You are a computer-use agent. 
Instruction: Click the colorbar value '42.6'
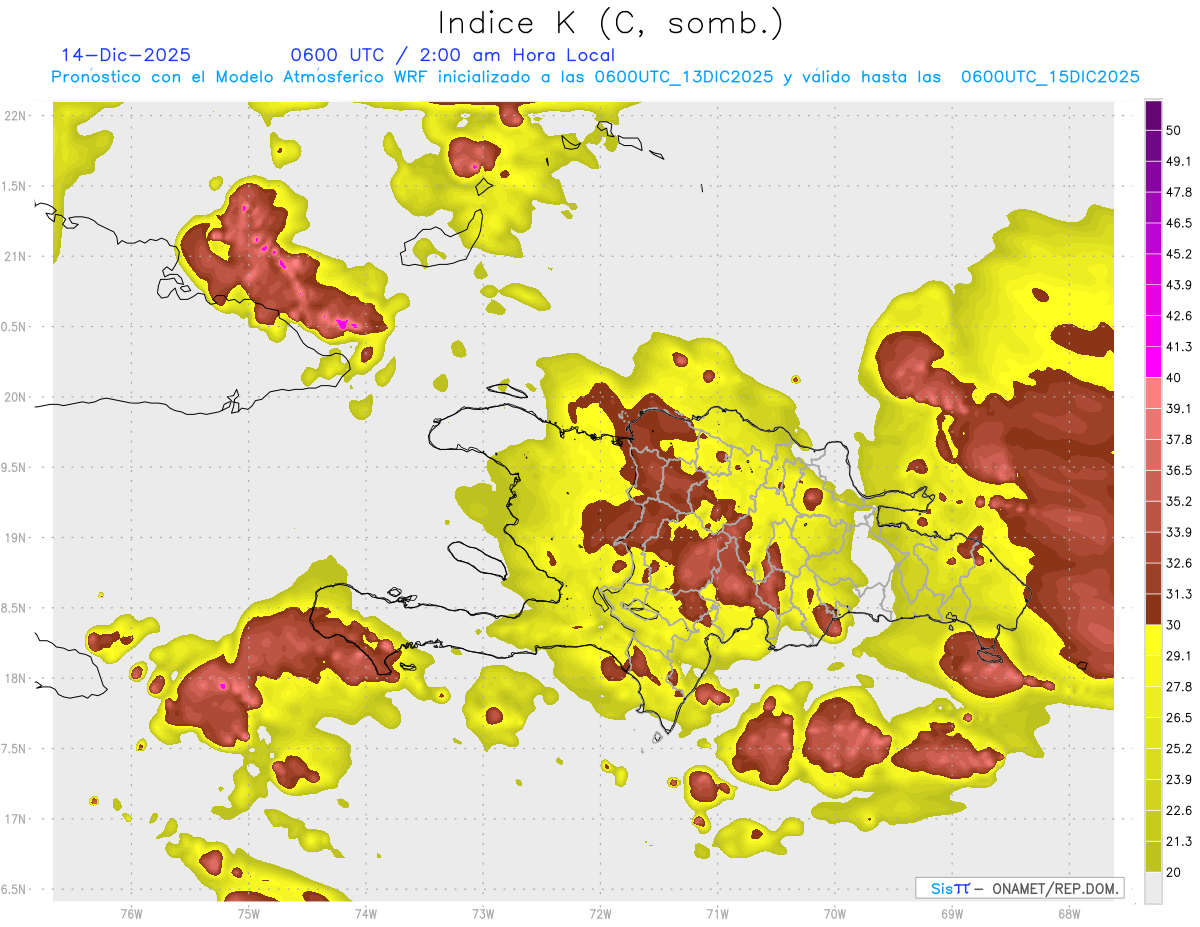(1178, 316)
